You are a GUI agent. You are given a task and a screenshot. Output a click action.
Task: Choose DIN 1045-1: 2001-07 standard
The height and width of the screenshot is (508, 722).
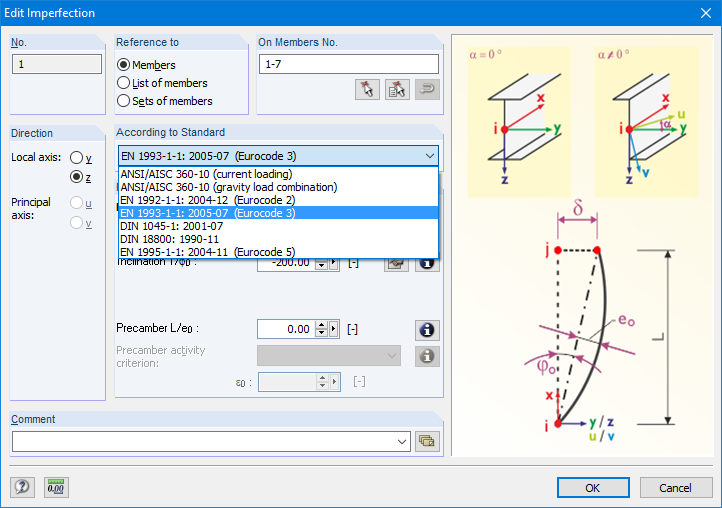pos(279,226)
